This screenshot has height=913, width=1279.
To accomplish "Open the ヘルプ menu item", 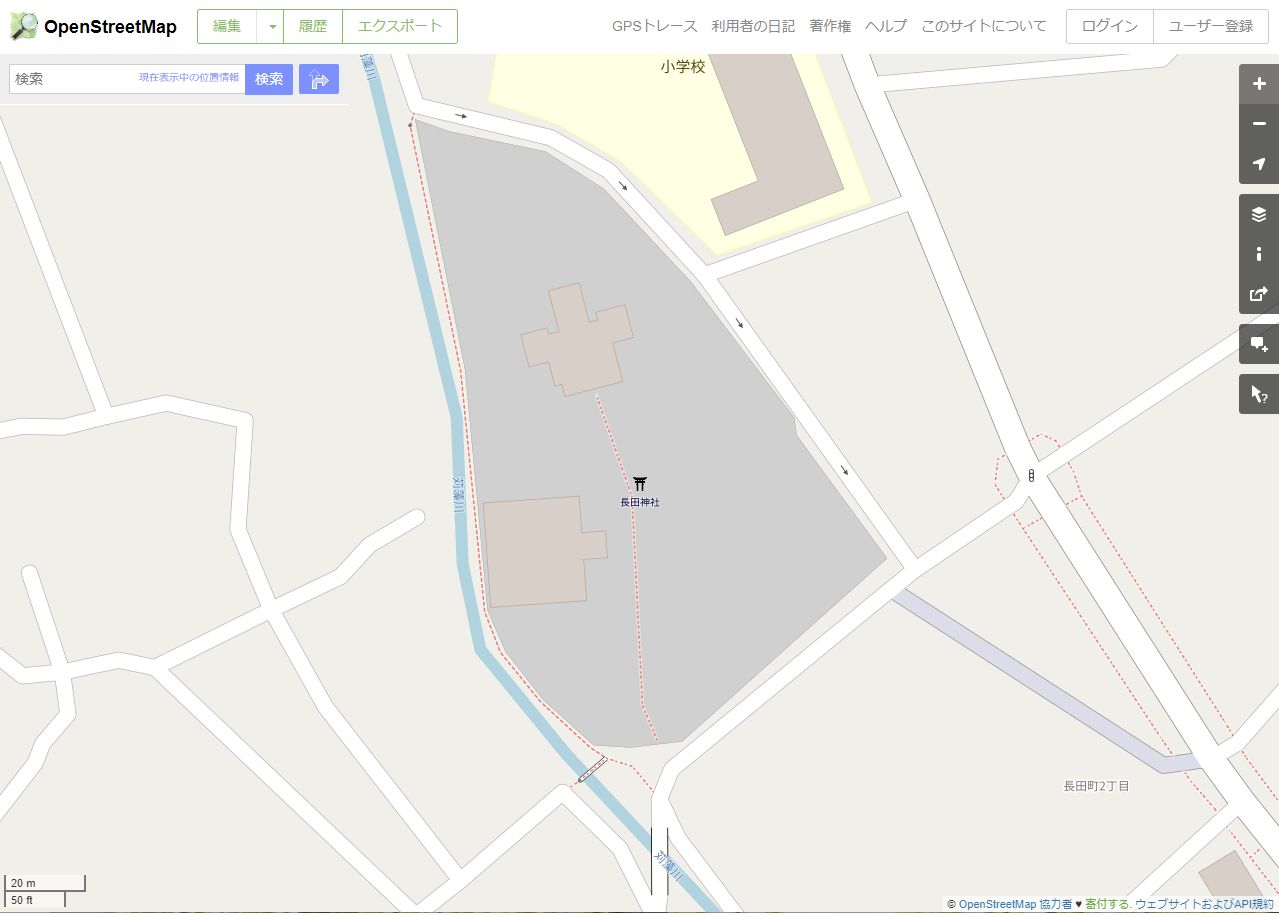I will pos(886,26).
